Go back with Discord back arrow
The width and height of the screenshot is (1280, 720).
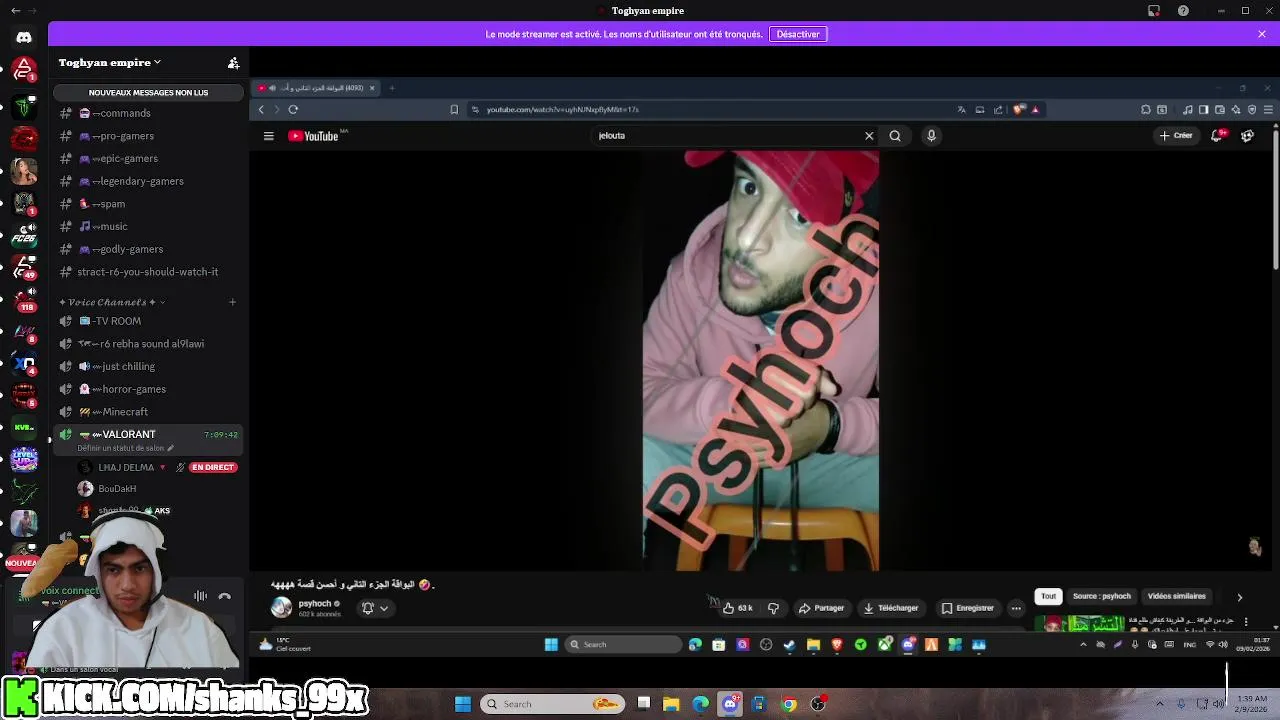click(x=15, y=11)
